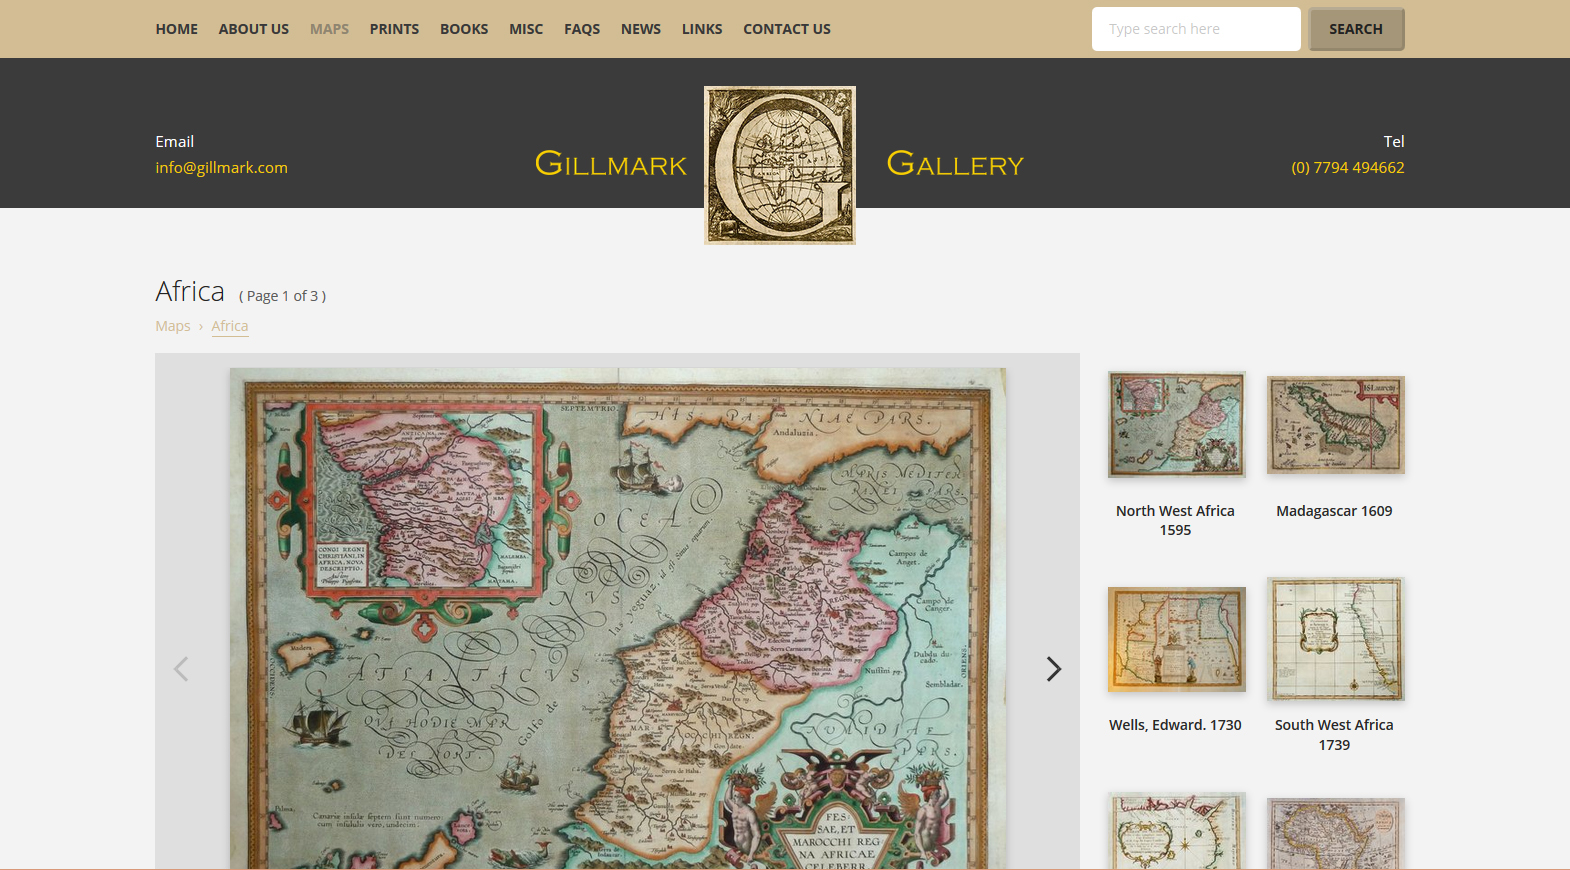This screenshot has height=870, width=1570.
Task: Open the Gillmark Gallery globe logo
Action: coord(780,165)
